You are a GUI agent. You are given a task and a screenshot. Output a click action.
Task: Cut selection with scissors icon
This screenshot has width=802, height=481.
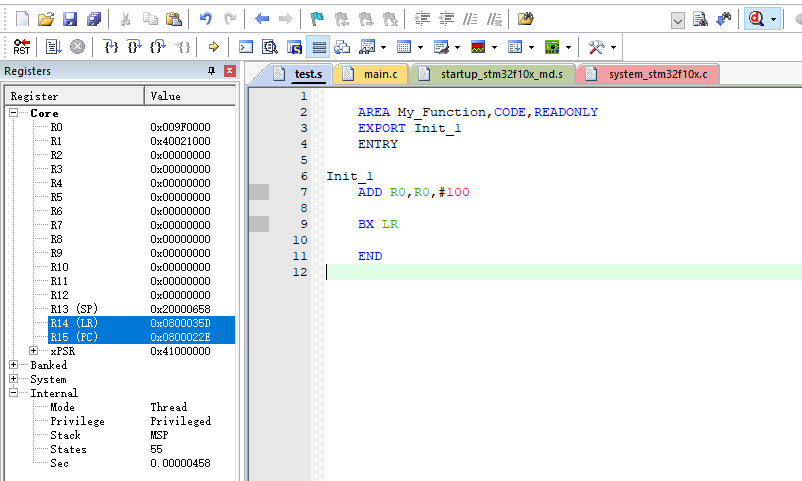(x=125, y=19)
